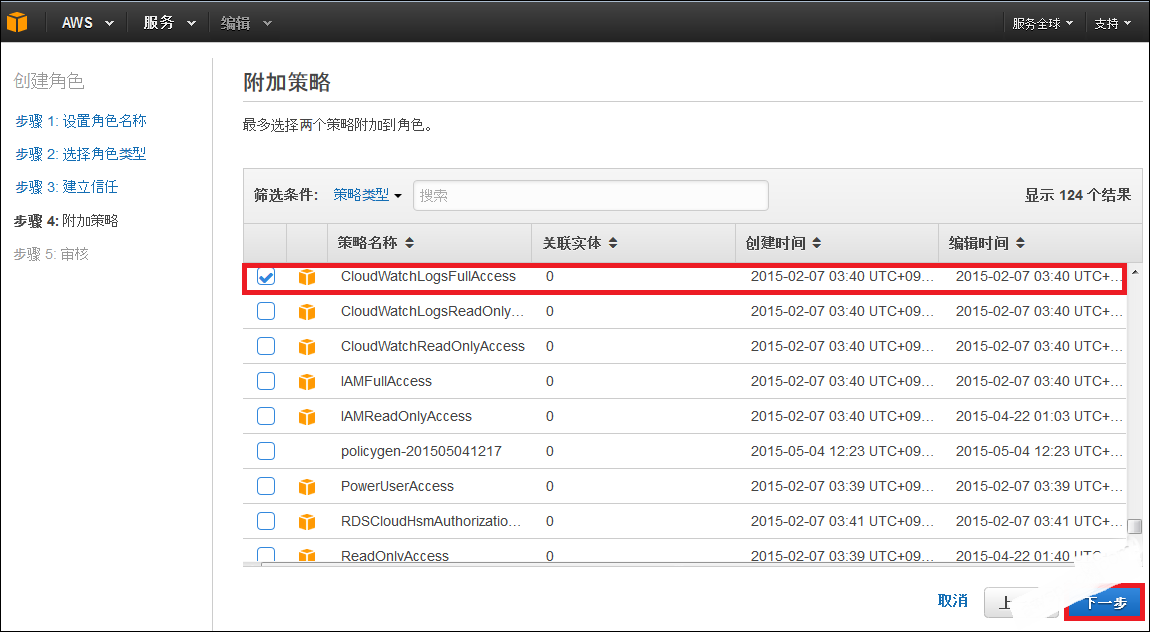Expand the 服务 services dropdown
The height and width of the screenshot is (632, 1150).
[169, 23]
